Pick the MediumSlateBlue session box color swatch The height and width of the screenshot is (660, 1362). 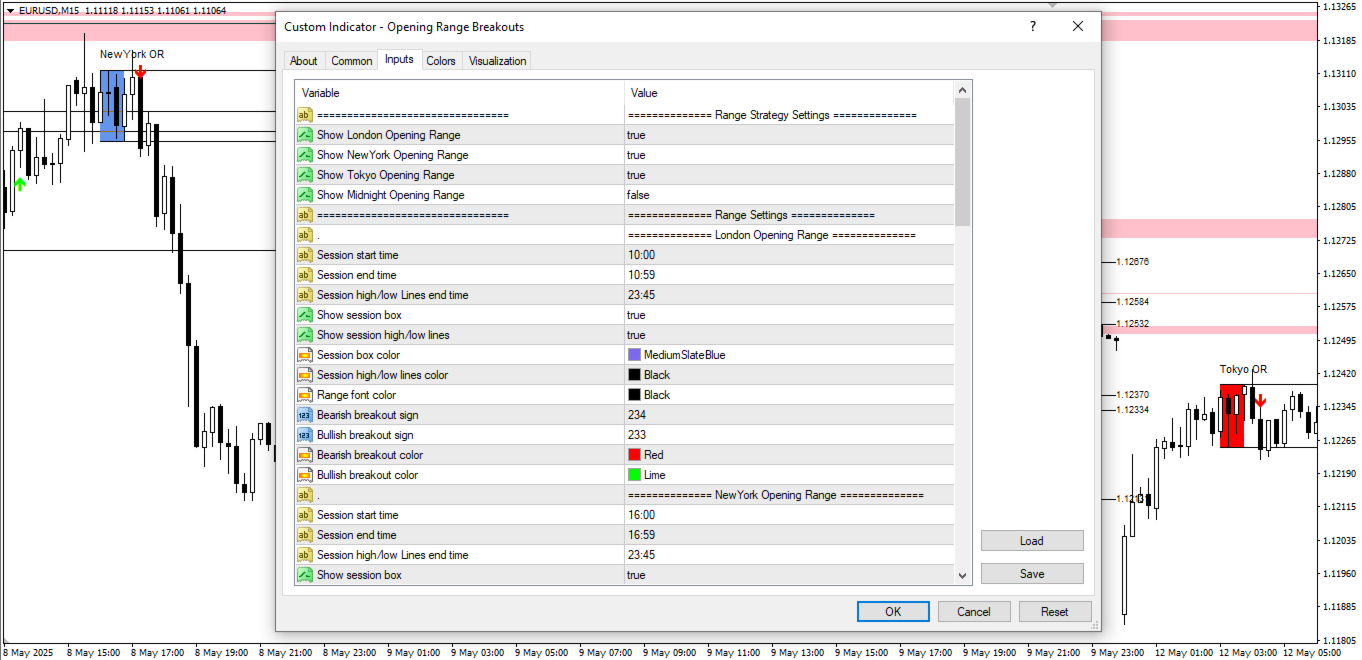pos(634,355)
